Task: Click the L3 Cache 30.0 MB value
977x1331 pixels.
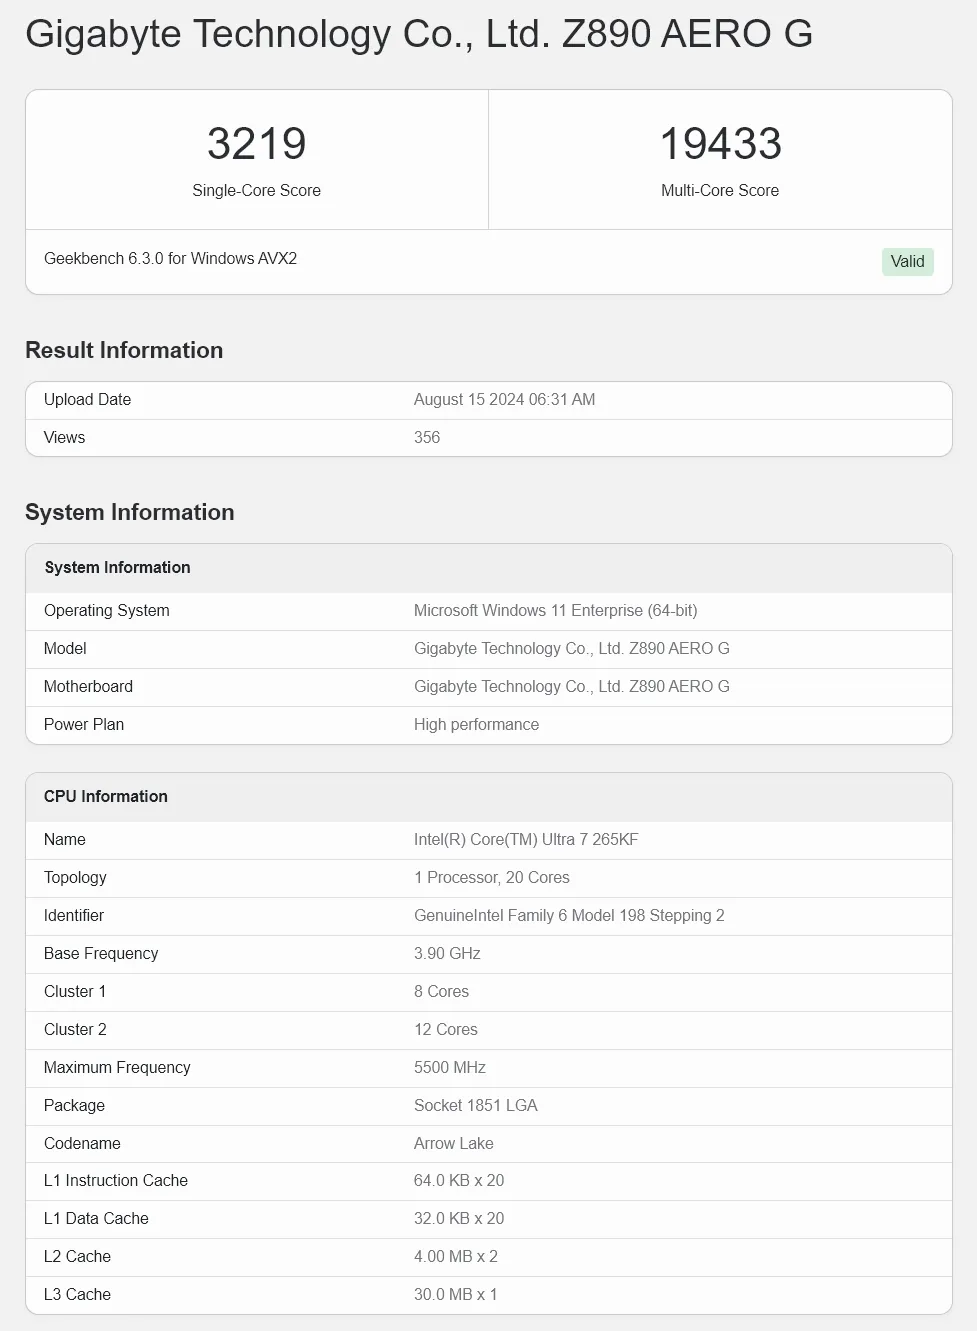Action: 456,1294
